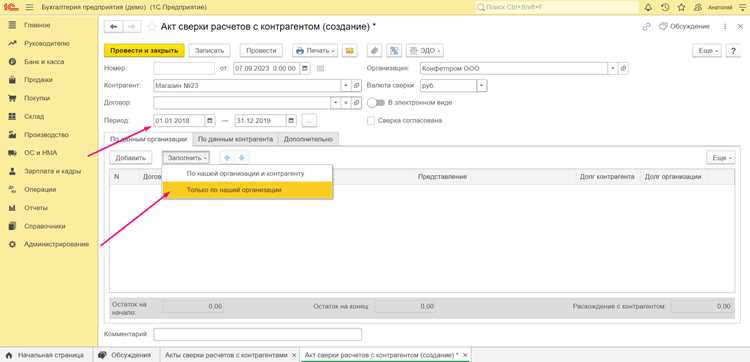Expand the Организация dropdown arrow
Image resolution: width=750 pixels, height=362 pixels.
613,68
